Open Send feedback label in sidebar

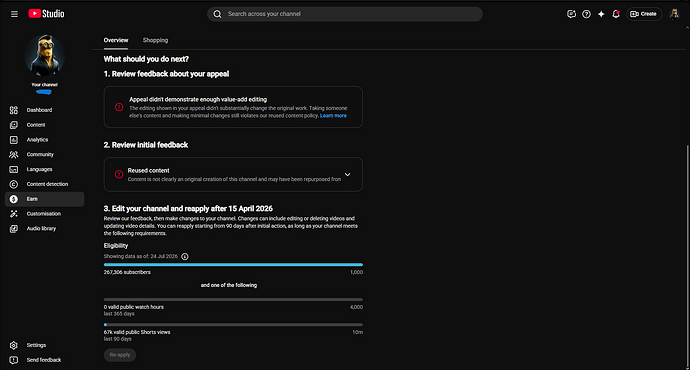[x=44, y=360]
